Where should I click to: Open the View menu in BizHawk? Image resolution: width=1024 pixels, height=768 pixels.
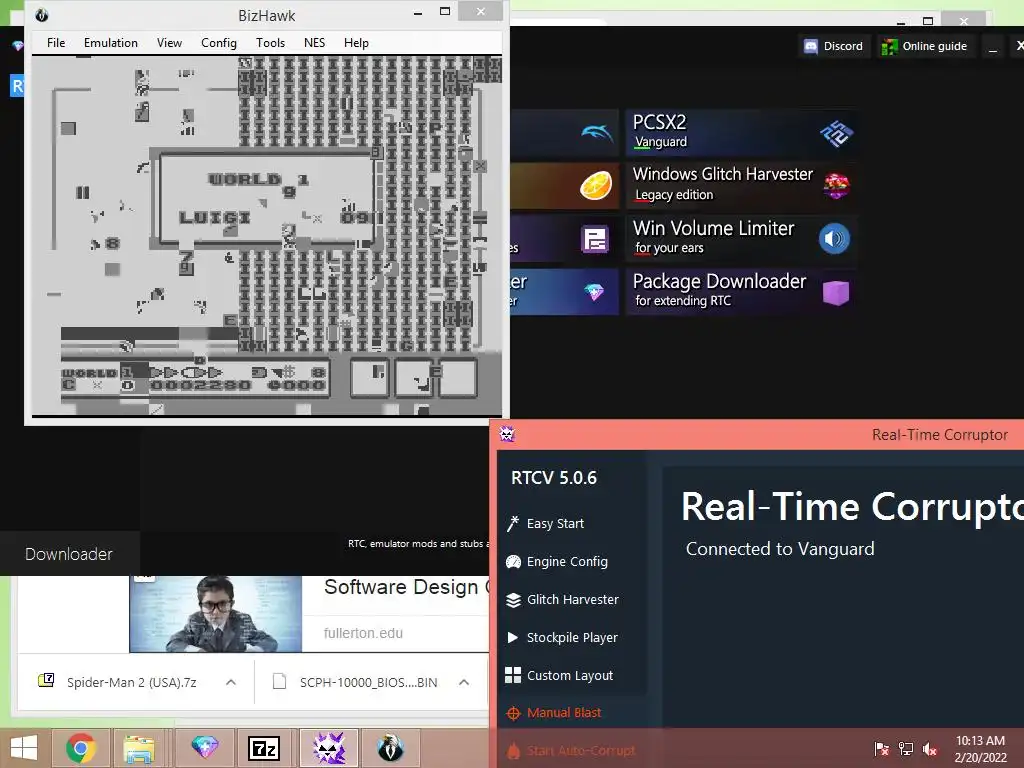pos(169,43)
